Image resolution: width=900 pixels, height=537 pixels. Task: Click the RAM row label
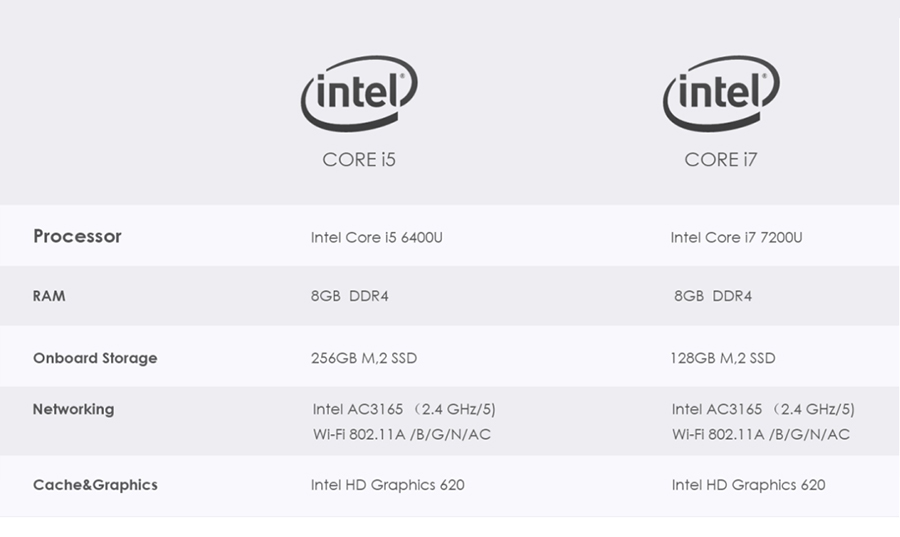(49, 296)
